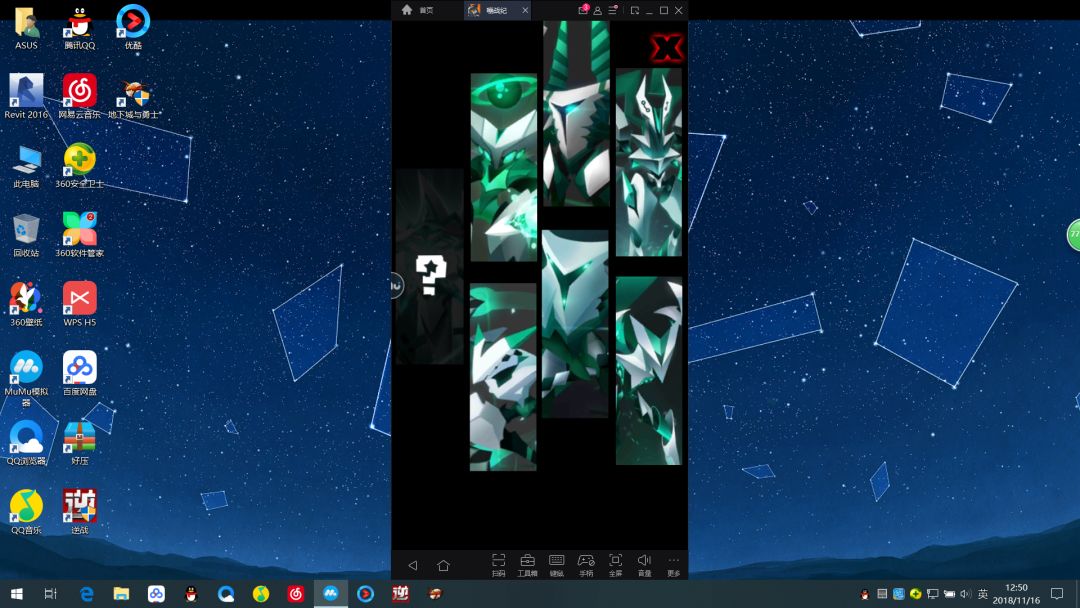Open the 更多 more options in emulator

click(674, 565)
